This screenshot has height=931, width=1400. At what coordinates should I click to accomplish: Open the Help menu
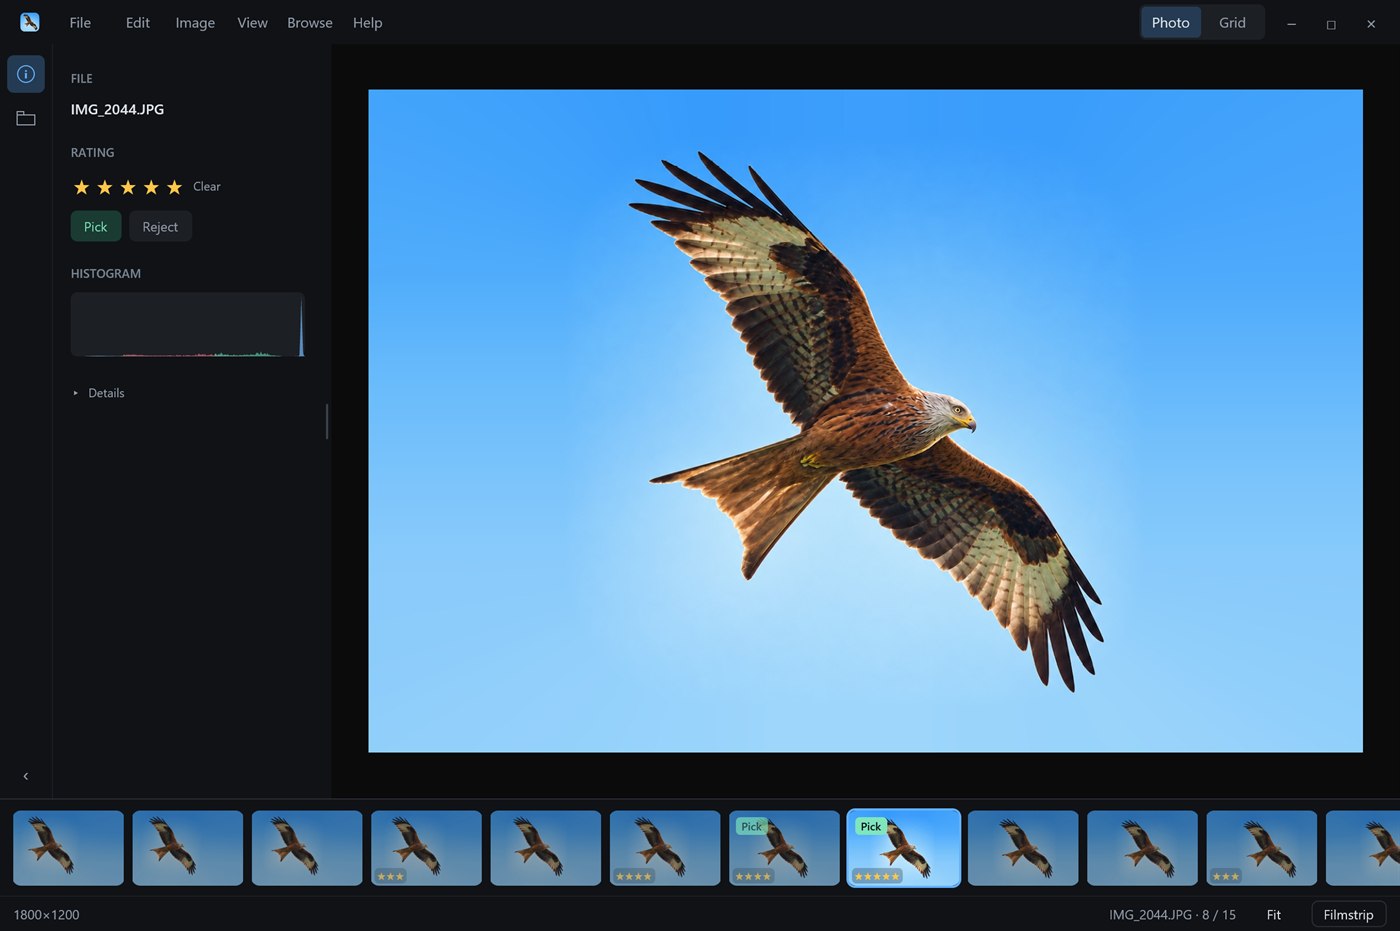click(x=367, y=23)
